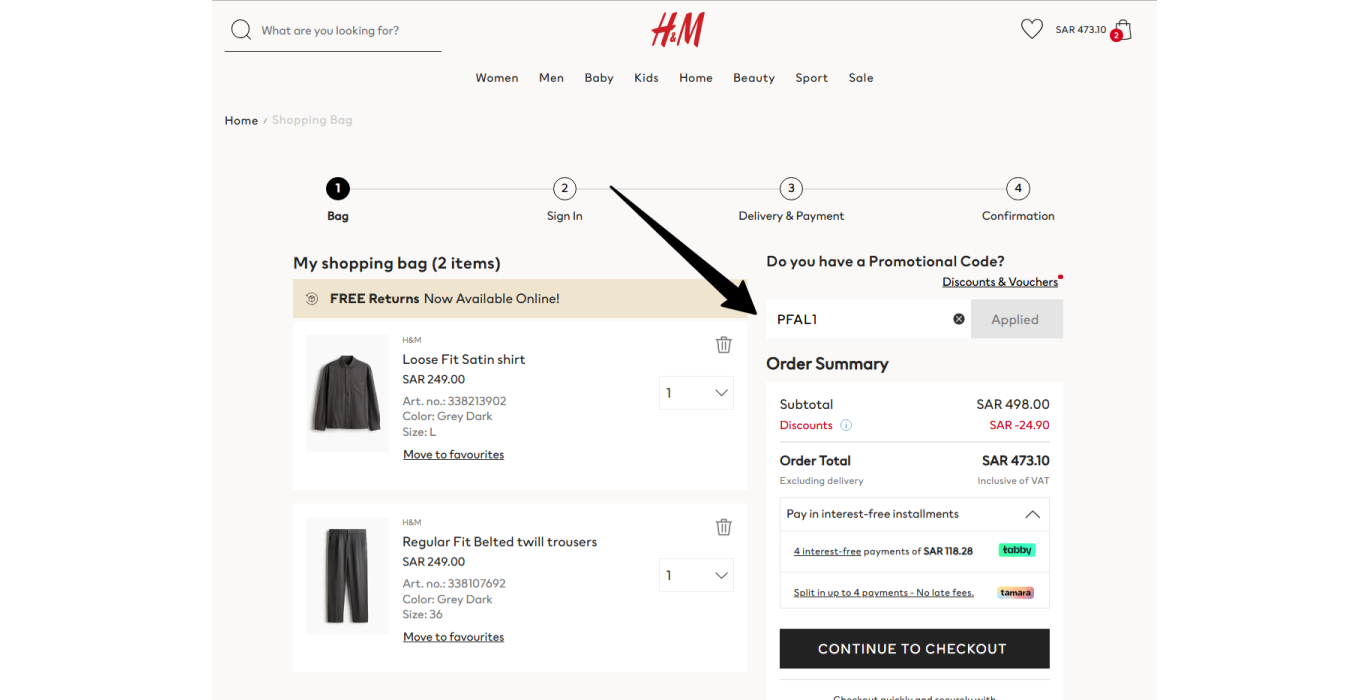Image resolution: width=1368 pixels, height=700 pixels.
Task: Click the Applied promo code button
Action: coord(1015,319)
